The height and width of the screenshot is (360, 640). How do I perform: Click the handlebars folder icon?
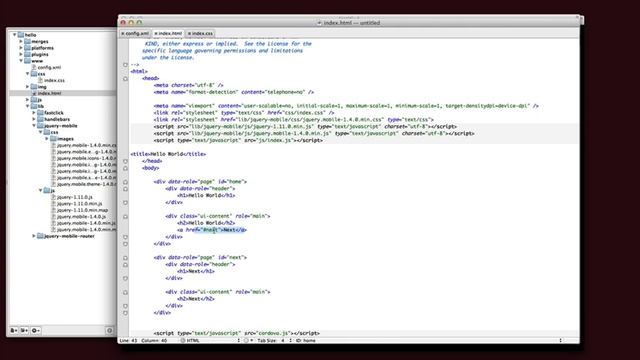coord(40,119)
